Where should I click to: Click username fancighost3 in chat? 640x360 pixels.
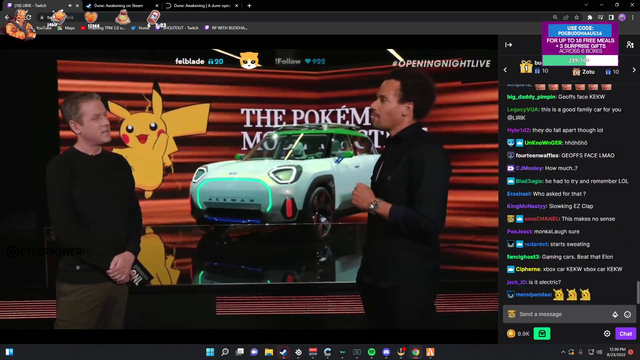point(523,257)
